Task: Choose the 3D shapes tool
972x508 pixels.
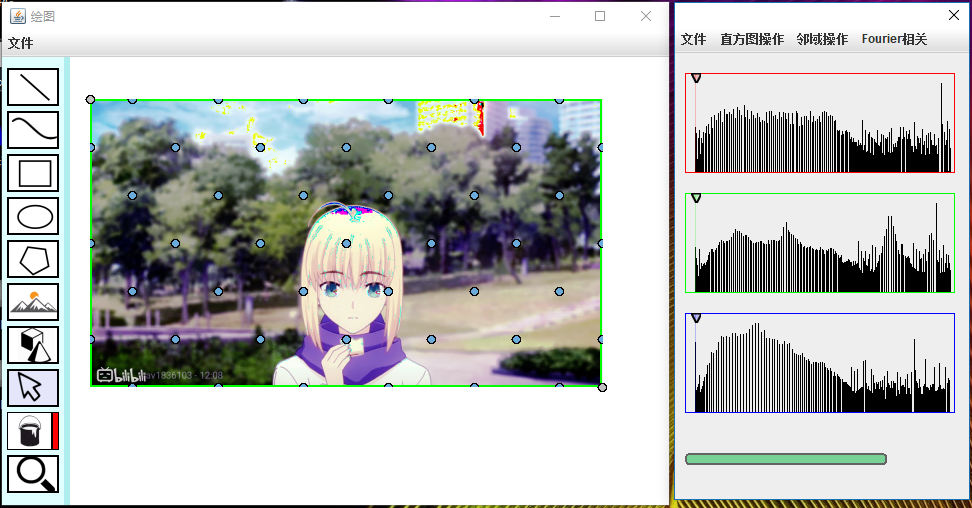Action: [x=33, y=345]
